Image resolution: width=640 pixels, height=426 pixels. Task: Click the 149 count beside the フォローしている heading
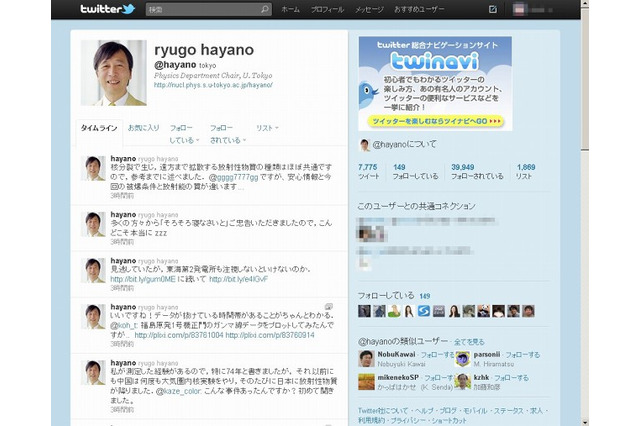424,296
